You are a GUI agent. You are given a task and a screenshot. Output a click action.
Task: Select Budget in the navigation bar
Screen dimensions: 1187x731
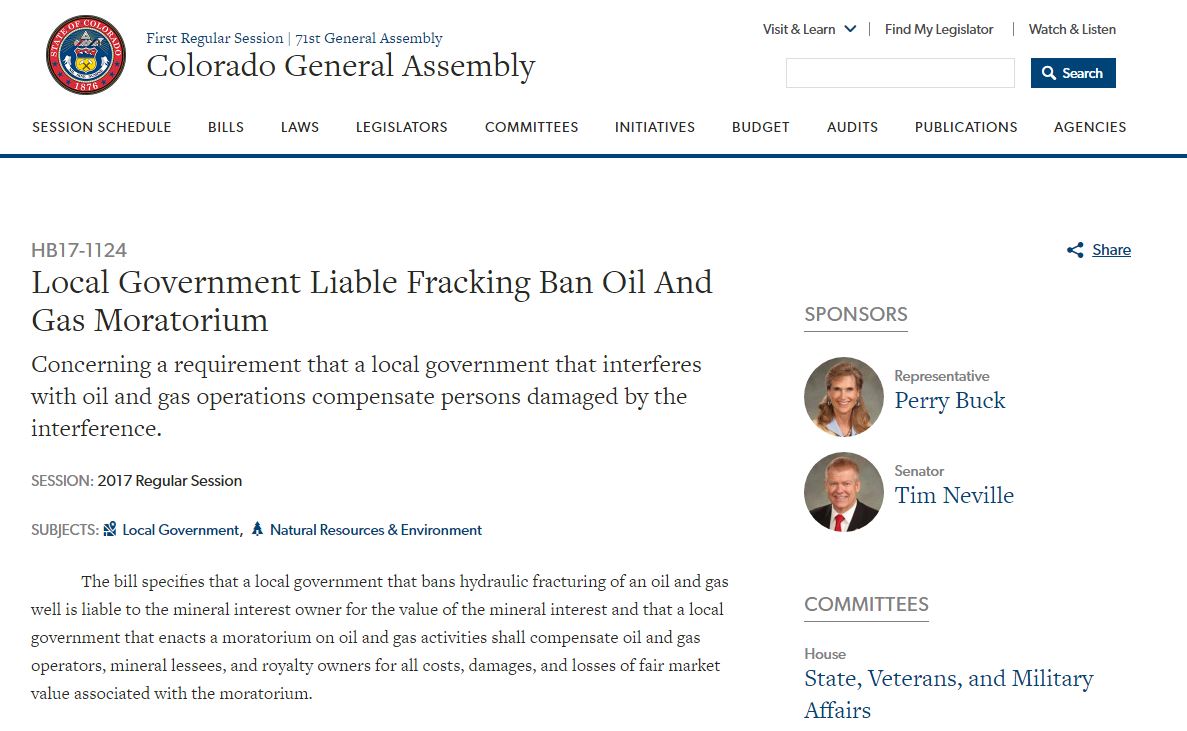[761, 127]
